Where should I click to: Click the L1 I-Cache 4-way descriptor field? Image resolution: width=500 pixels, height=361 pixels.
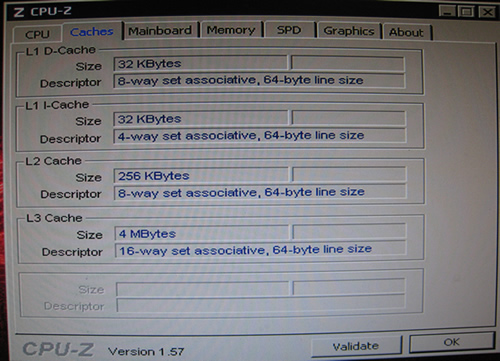pyautogui.click(x=260, y=135)
